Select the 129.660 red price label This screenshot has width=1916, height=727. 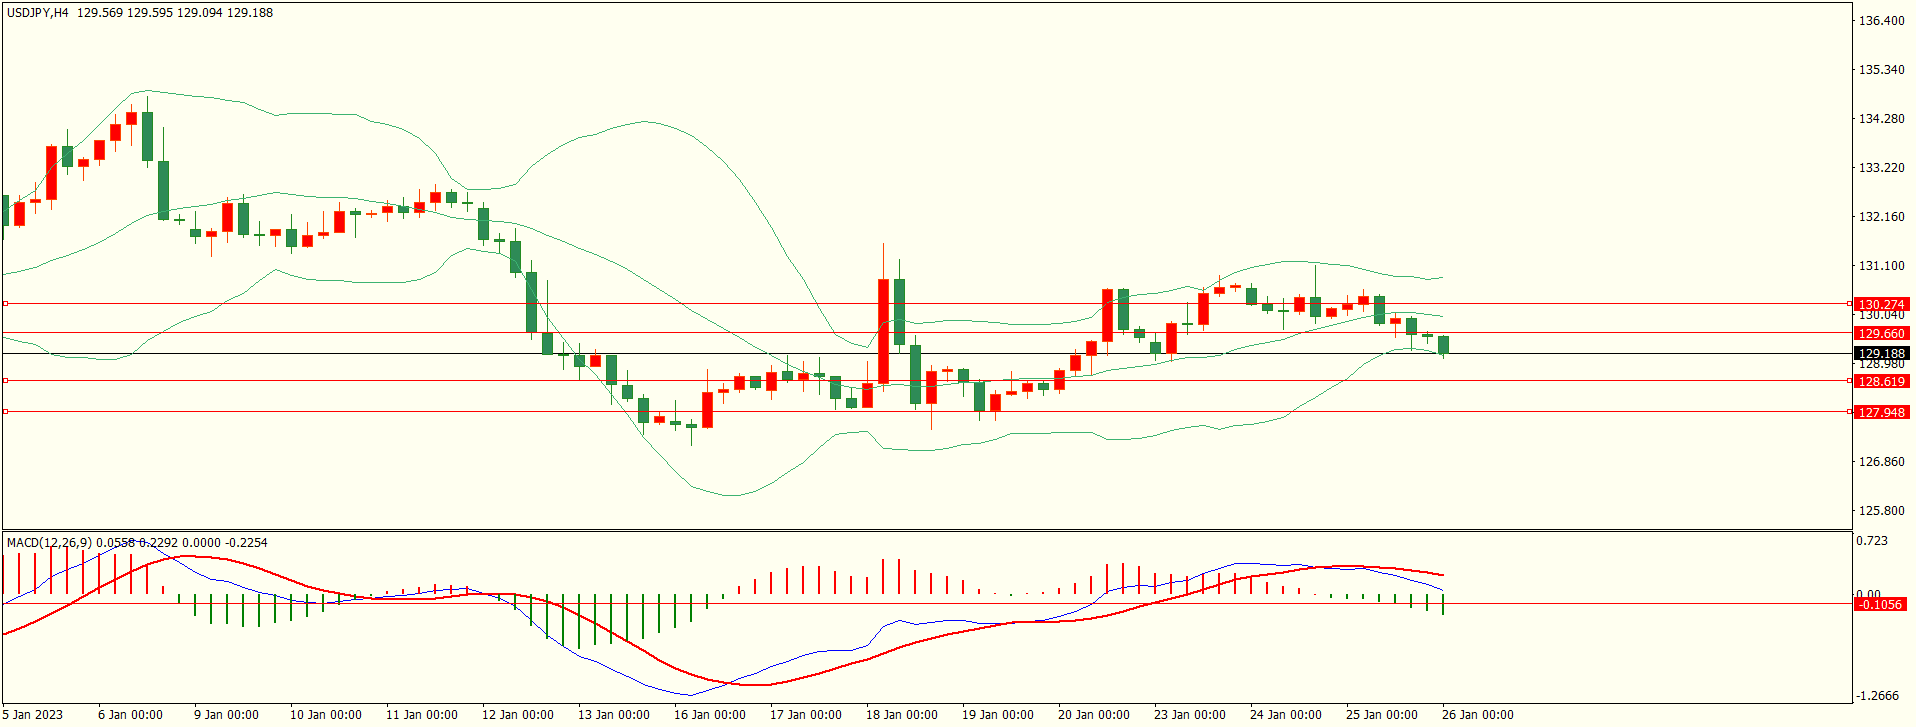pyautogui.click(x=1881, y=333)
